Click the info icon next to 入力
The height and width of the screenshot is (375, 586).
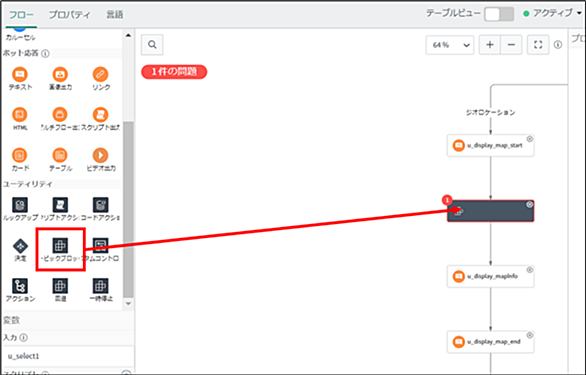[24, 338]
